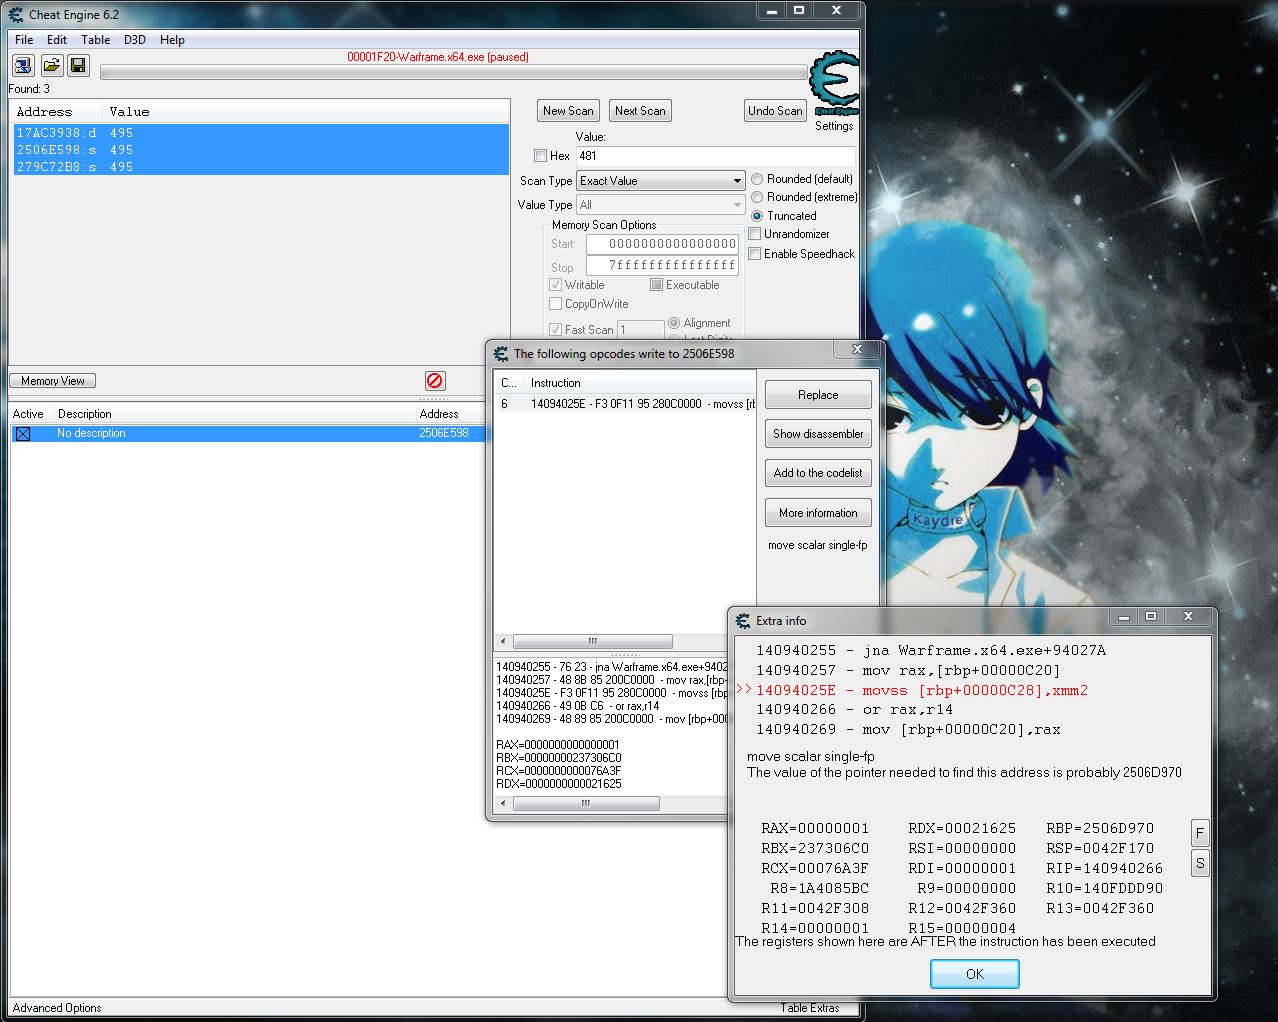Click the save floppy disk icon
This screenshot has width=1278, height=1022.
[78, 66]
